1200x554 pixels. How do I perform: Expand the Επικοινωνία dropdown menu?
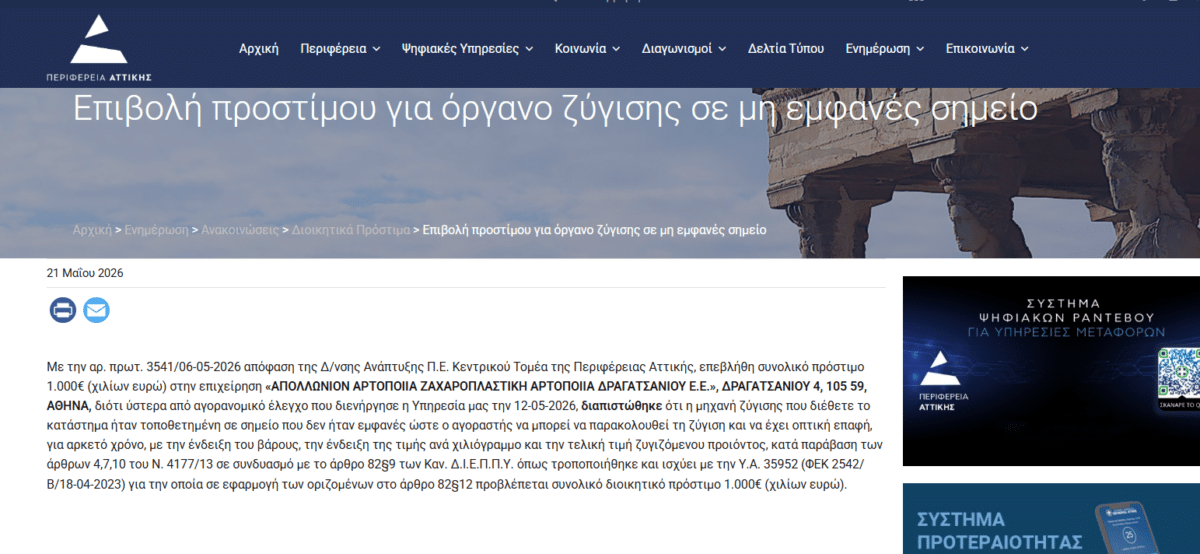coord(987,48)
